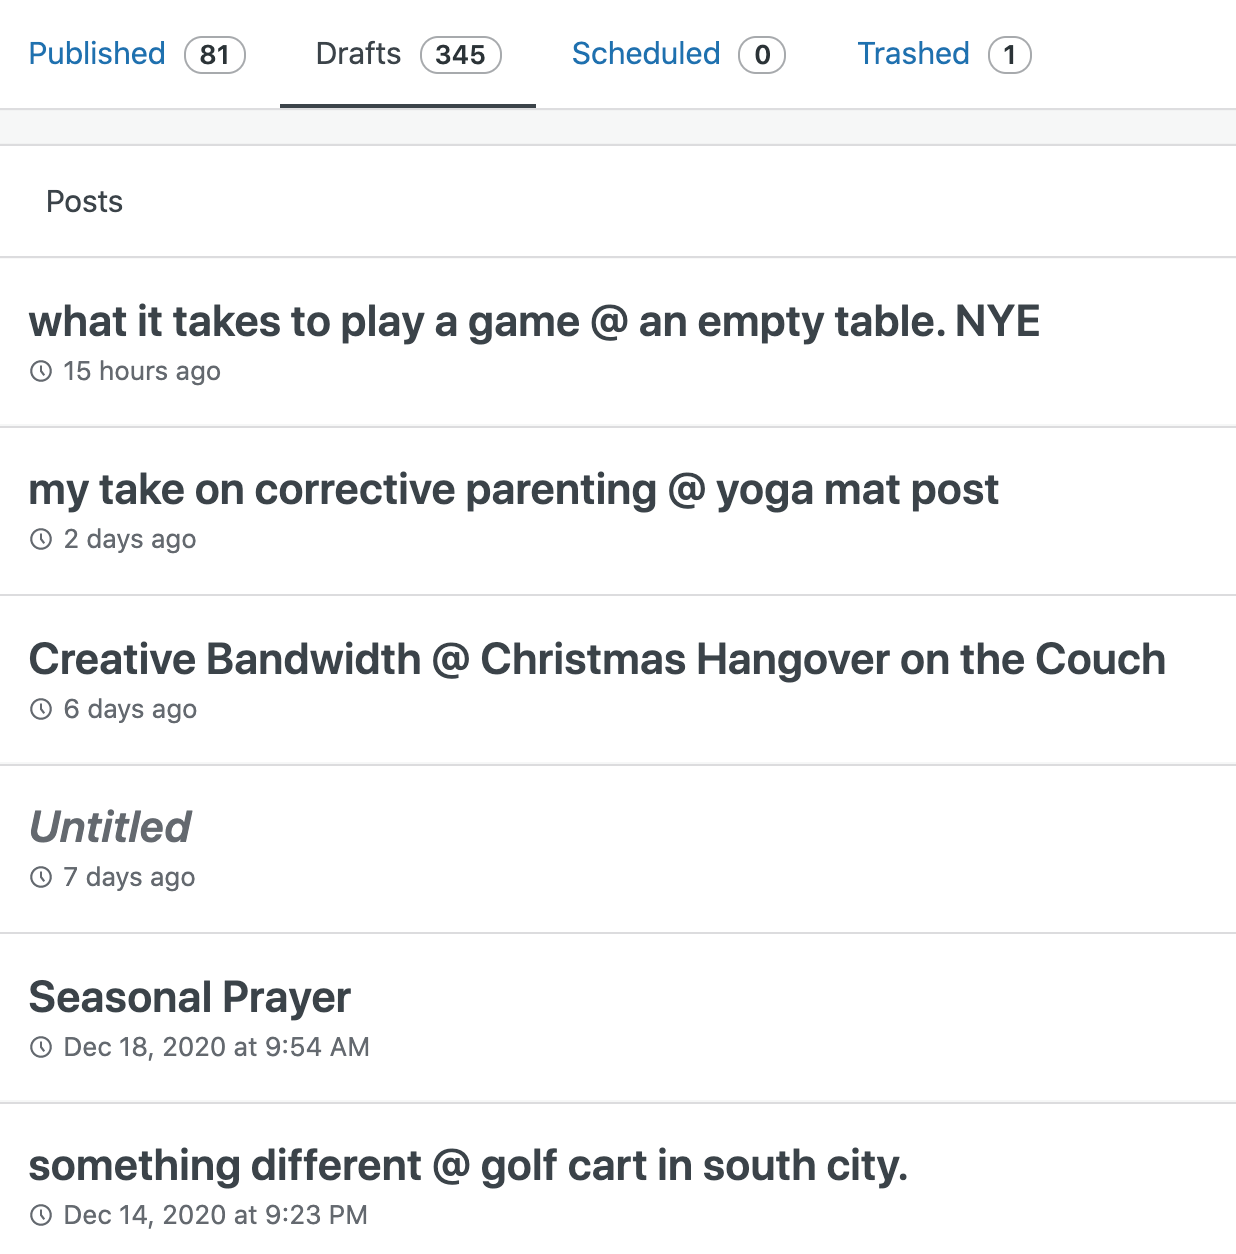Click the Published count badge showing 81
The height and width of the screenshot is (1254, 1236).
[215, 55]
